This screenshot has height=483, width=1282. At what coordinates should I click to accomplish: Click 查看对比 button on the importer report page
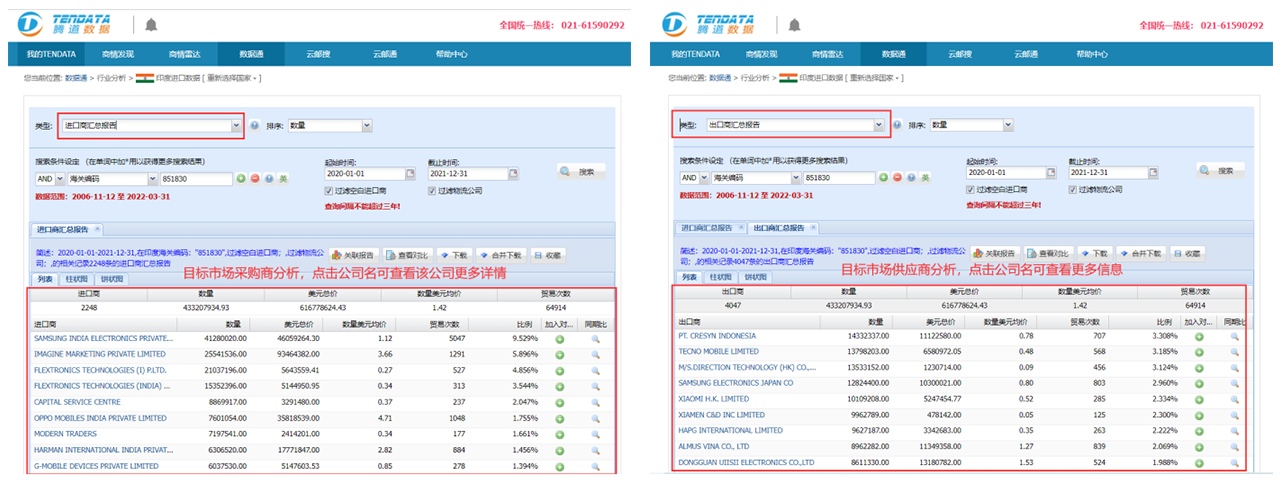(x=408, y=254)
